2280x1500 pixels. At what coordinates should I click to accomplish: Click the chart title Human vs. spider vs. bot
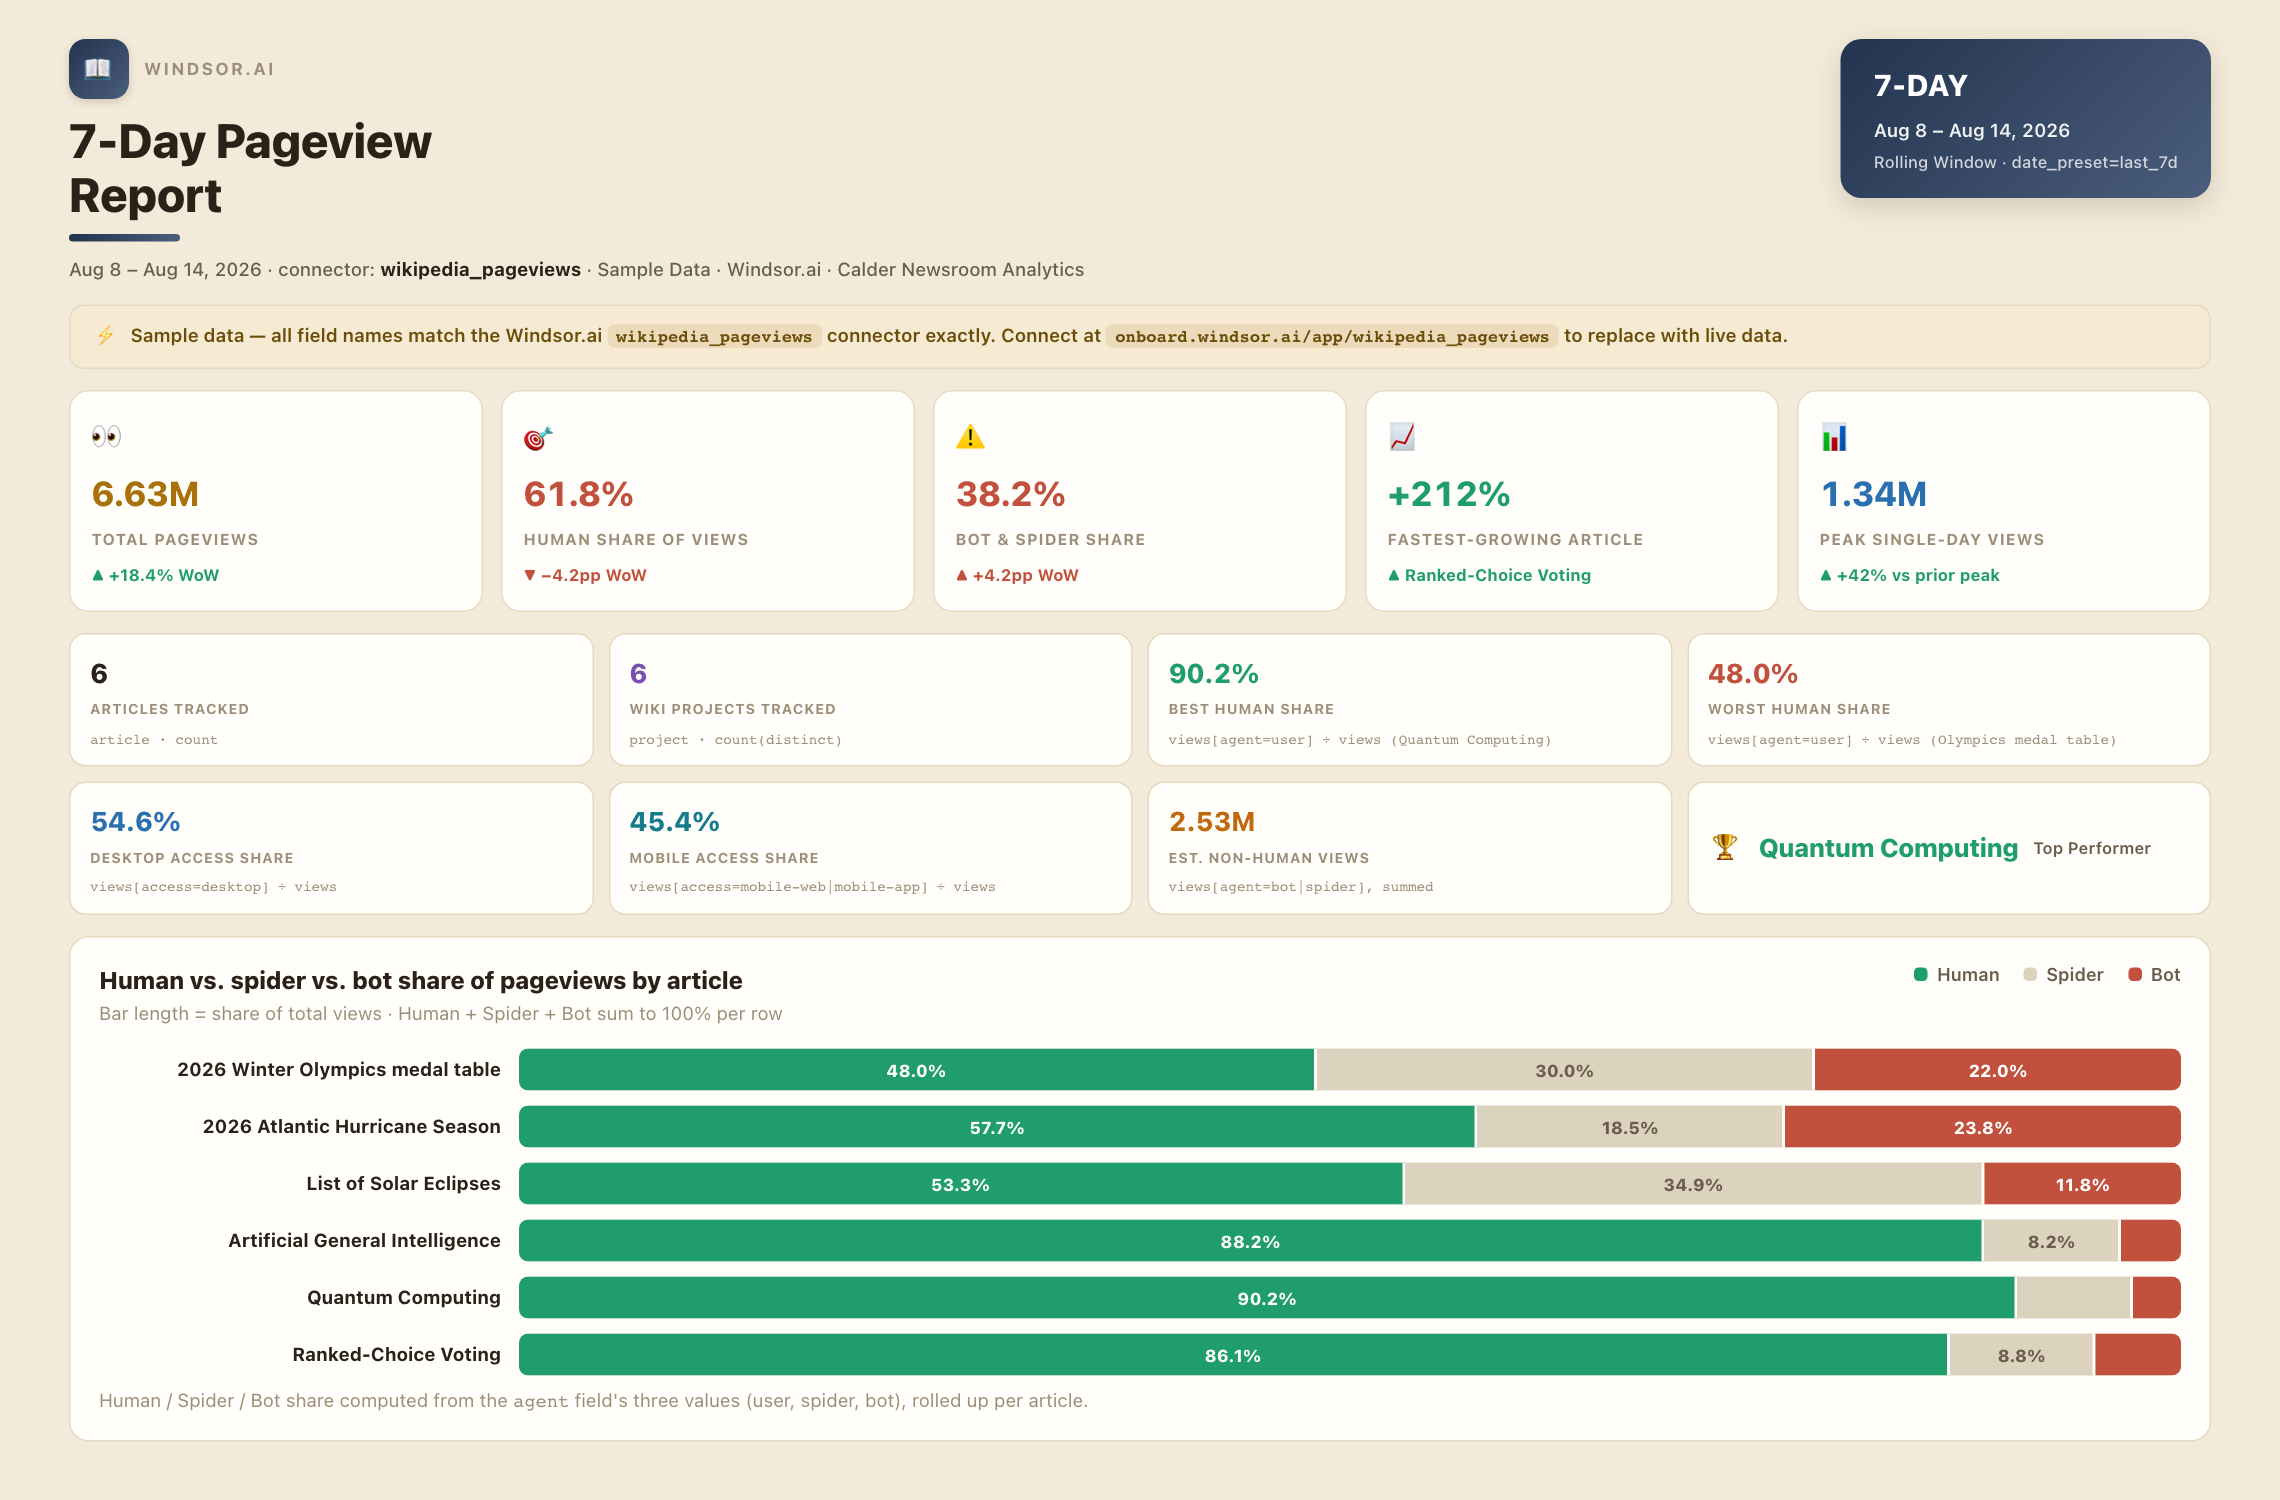pyautogui.click(x=421, y=981)
